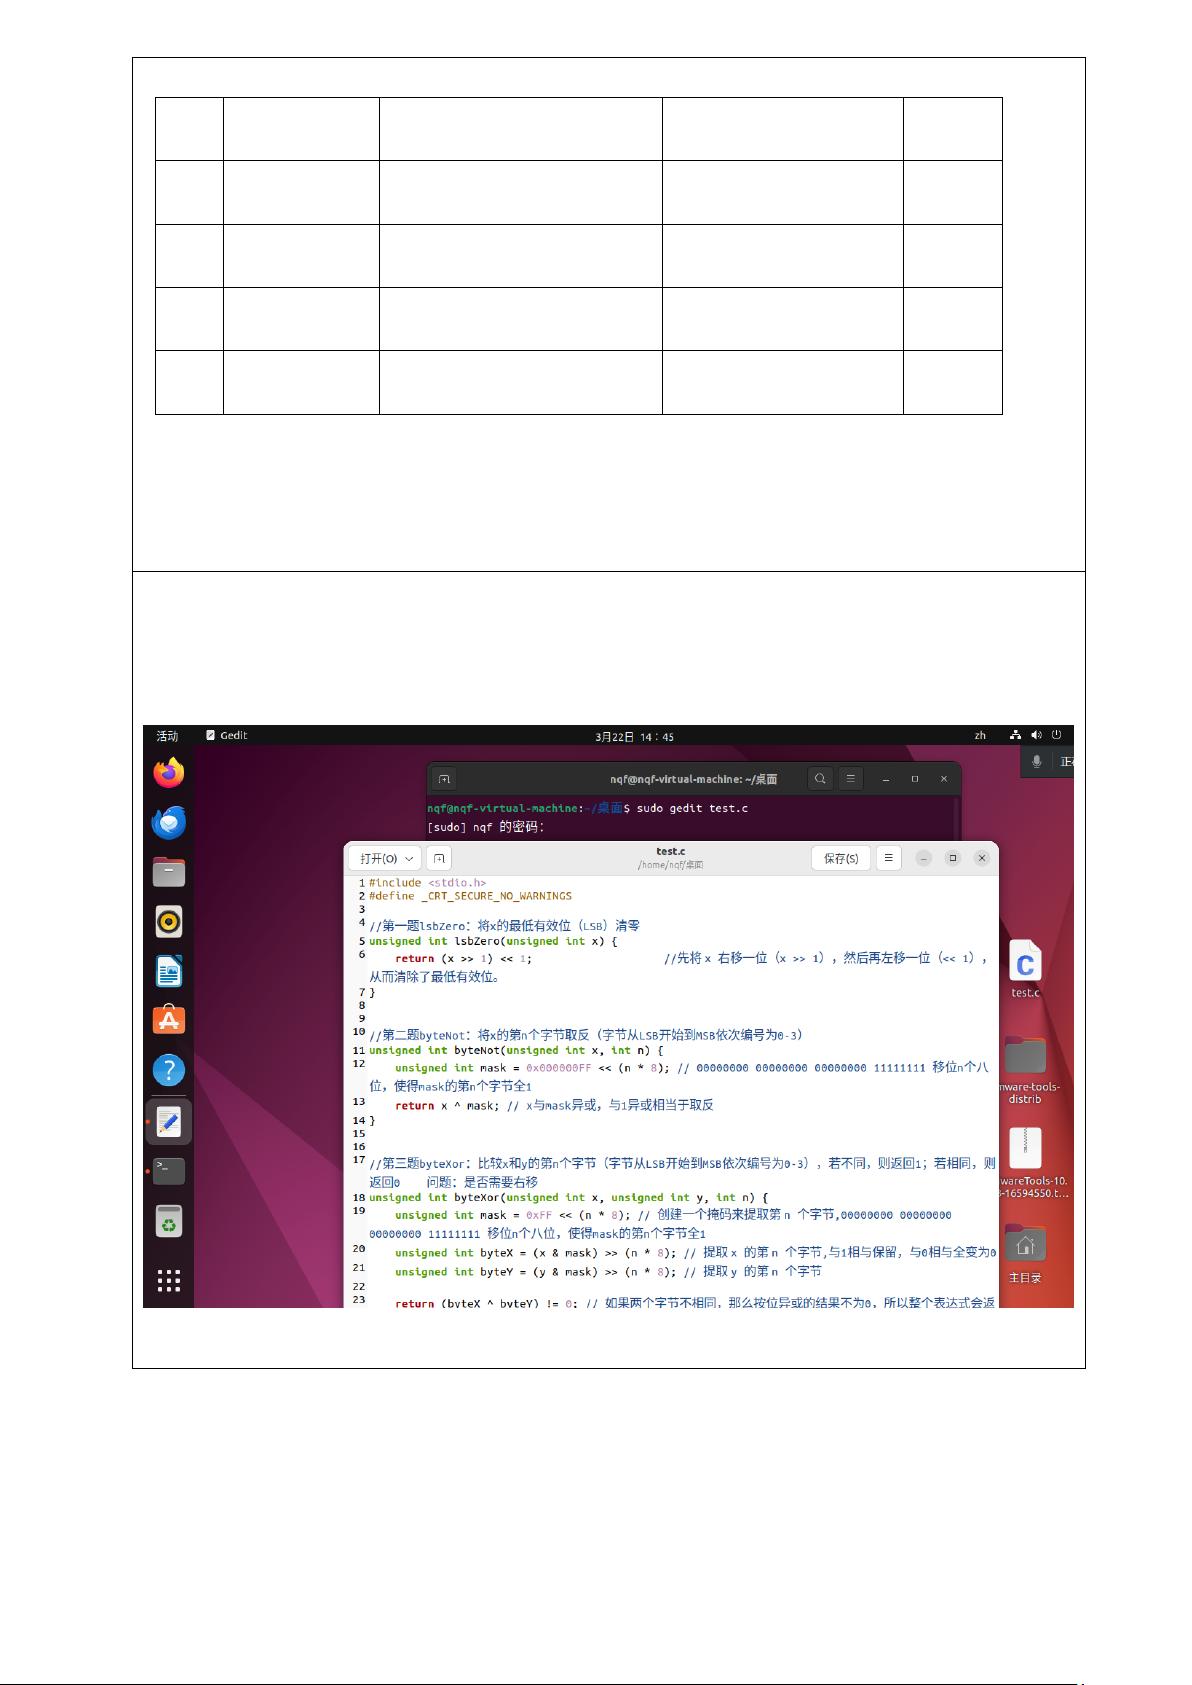Click the line '#include <stdio.h>'
The height and width of the screenshot is (1685, 1192).
point(427,883)
